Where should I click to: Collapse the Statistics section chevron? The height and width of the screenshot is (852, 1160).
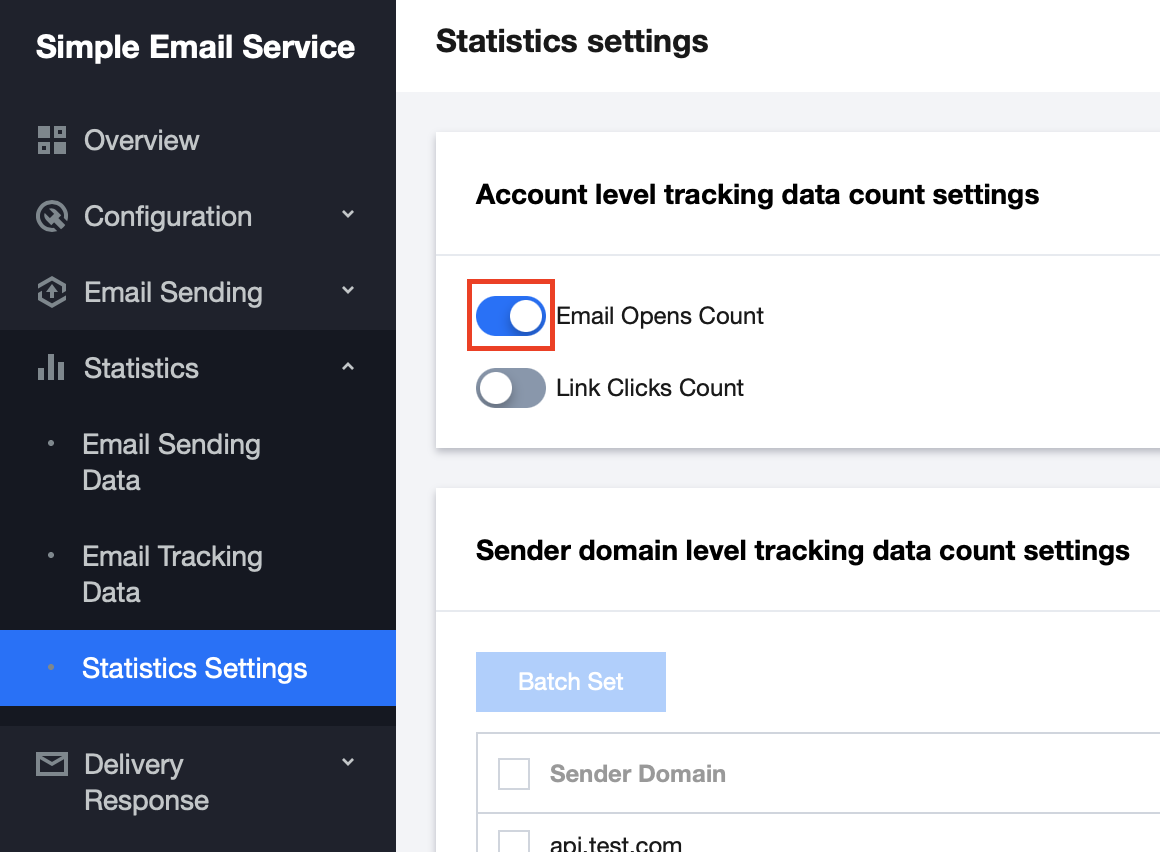348,367
